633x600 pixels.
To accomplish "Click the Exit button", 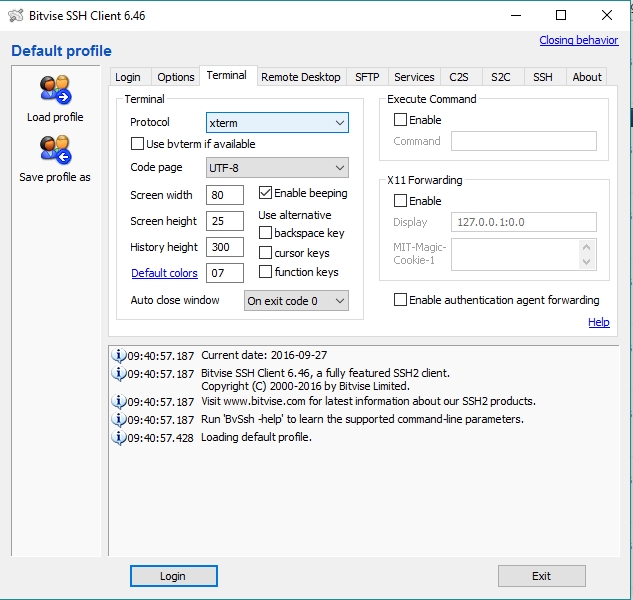I will point(542,576).
